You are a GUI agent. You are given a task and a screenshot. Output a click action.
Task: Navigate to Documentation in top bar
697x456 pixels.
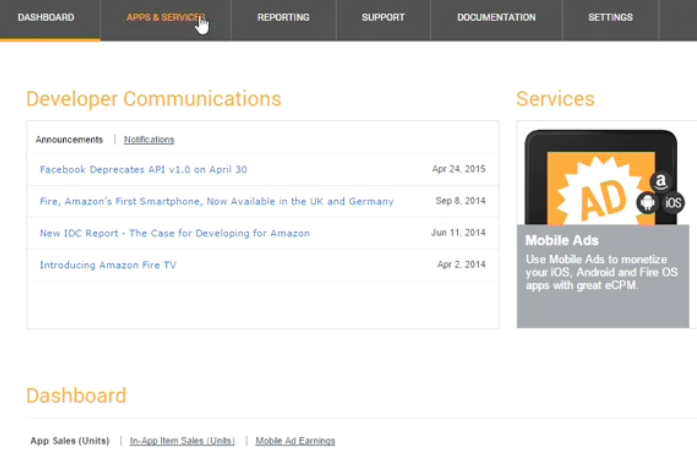click(496, 18)
